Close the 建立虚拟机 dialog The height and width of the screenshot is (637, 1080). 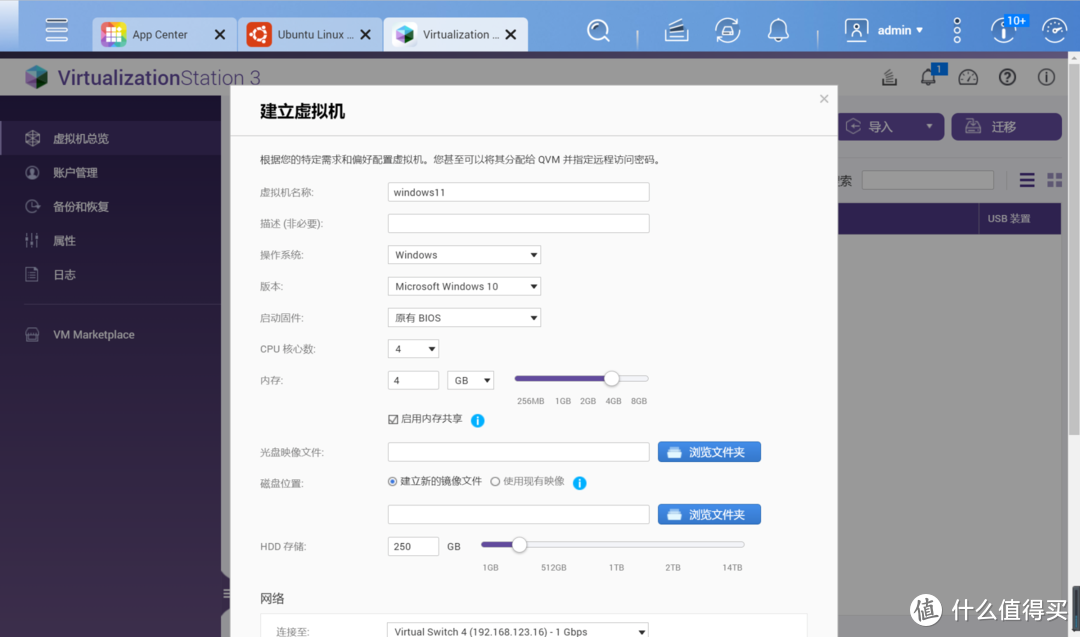(824, 99)
